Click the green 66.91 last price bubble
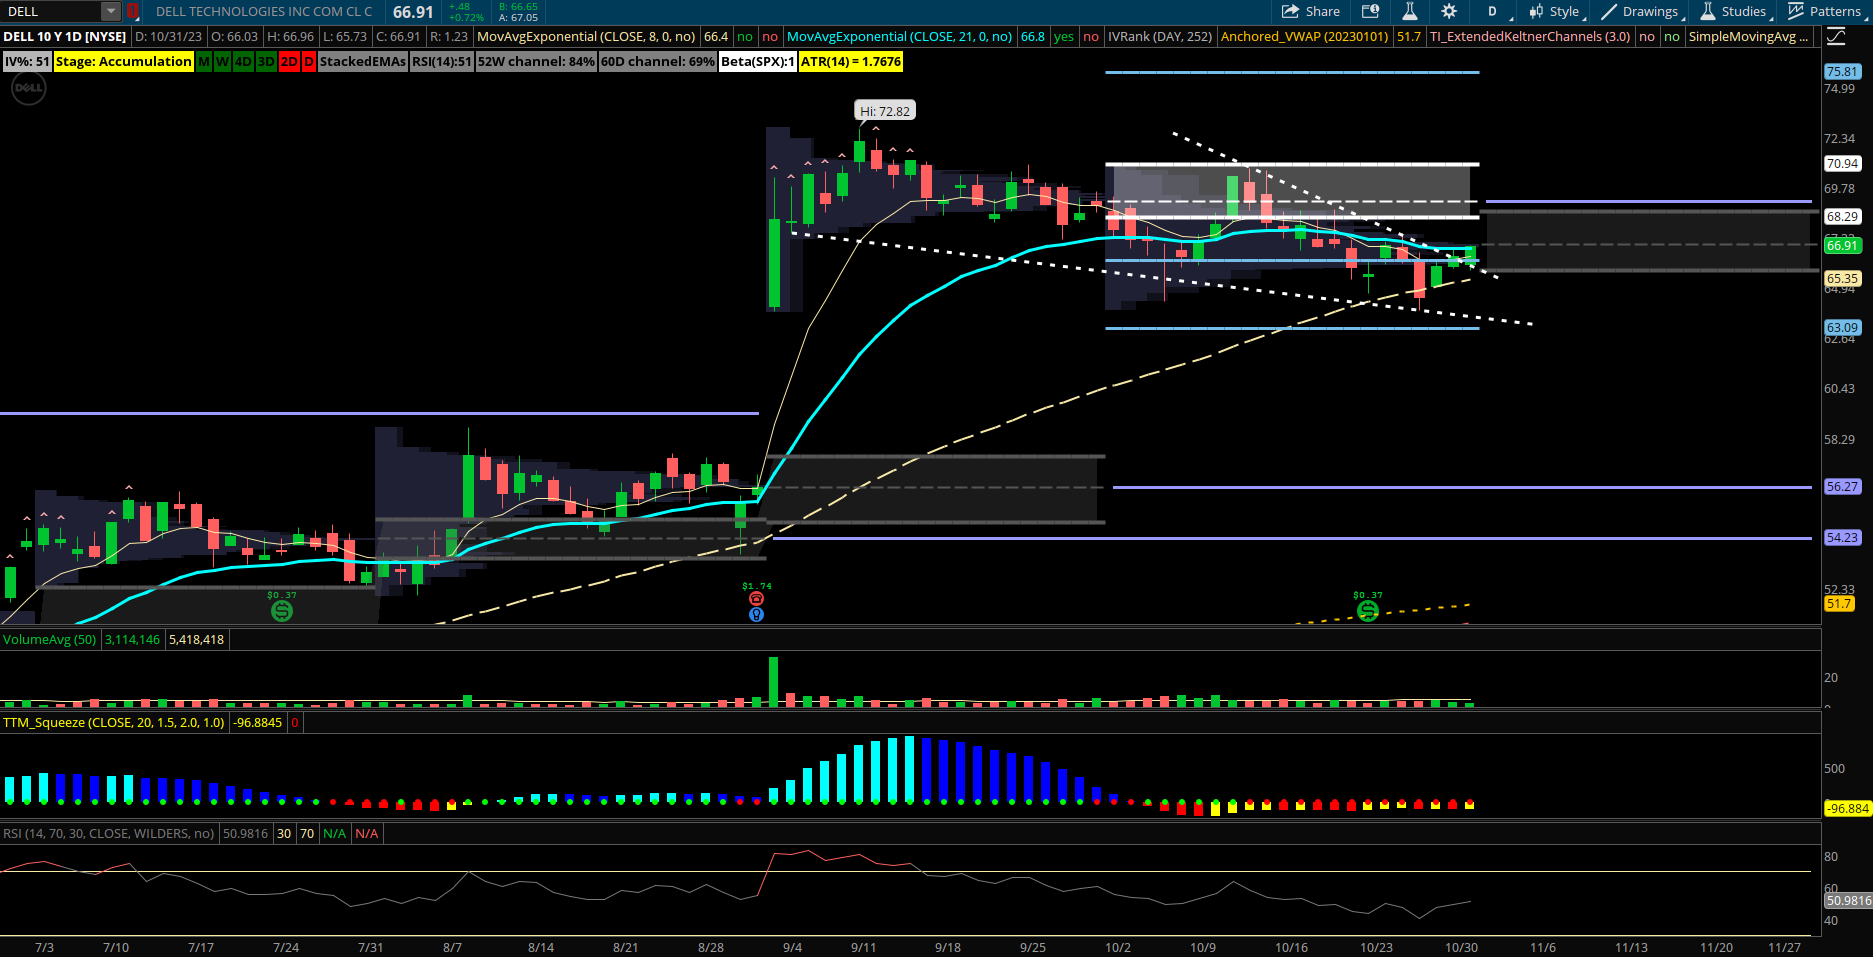Screen dimensions: 1873x957 click(x=1842, y=246)
